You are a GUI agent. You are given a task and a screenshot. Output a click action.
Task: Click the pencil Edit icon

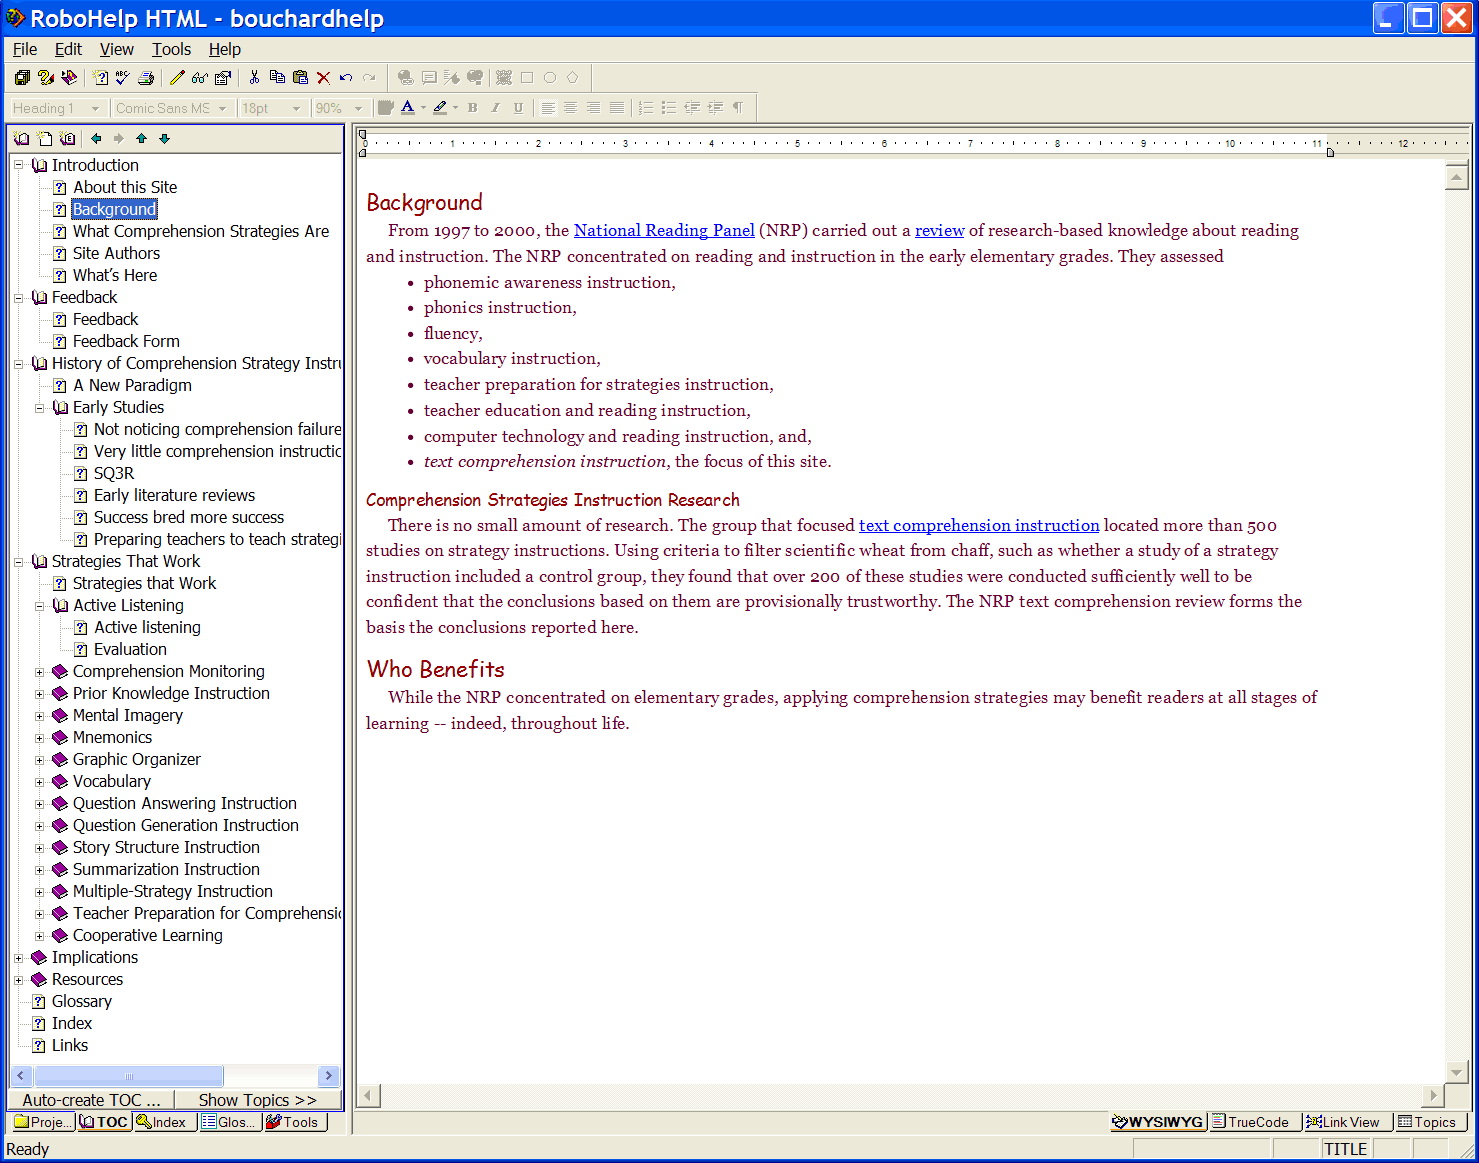click(177, 77)
